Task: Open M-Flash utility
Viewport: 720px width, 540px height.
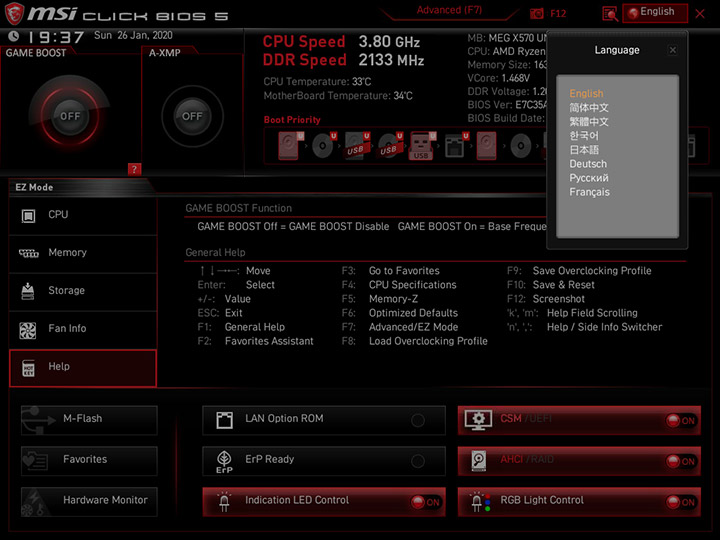Action: tap(89, 420)
